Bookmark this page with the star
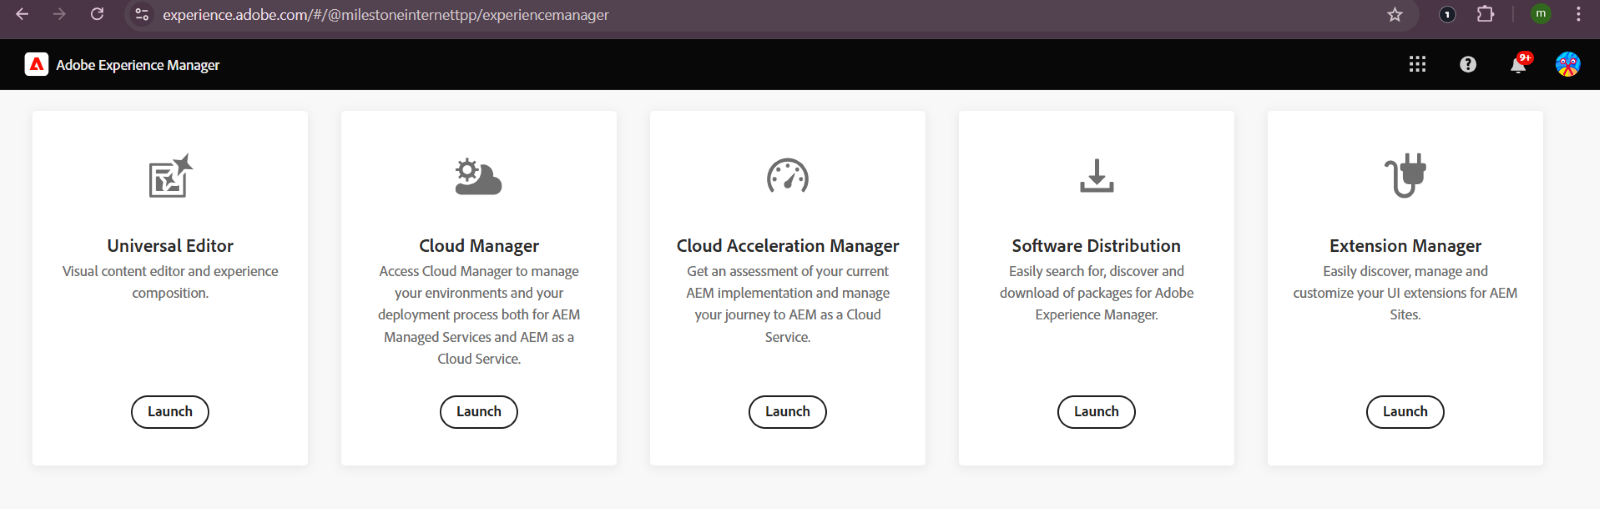 (x=1395, y=14)
